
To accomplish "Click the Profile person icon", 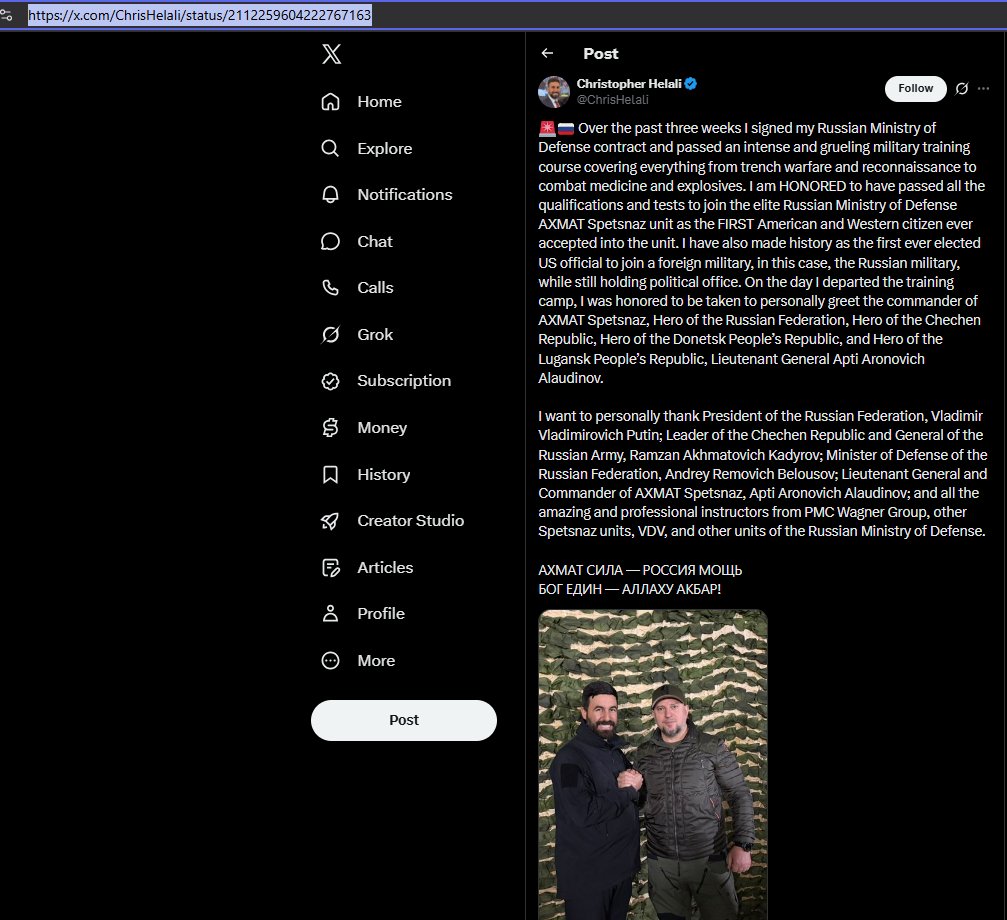I will pos(330,614).
